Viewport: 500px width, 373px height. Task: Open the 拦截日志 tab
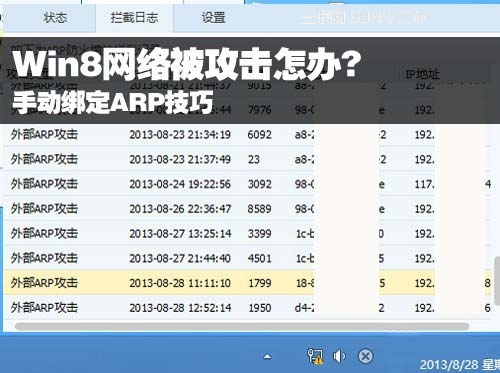tap(134, 17)
